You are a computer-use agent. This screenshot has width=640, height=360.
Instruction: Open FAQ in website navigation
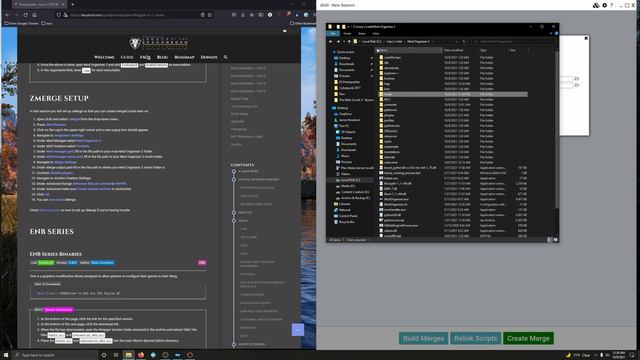pos(145,57)
